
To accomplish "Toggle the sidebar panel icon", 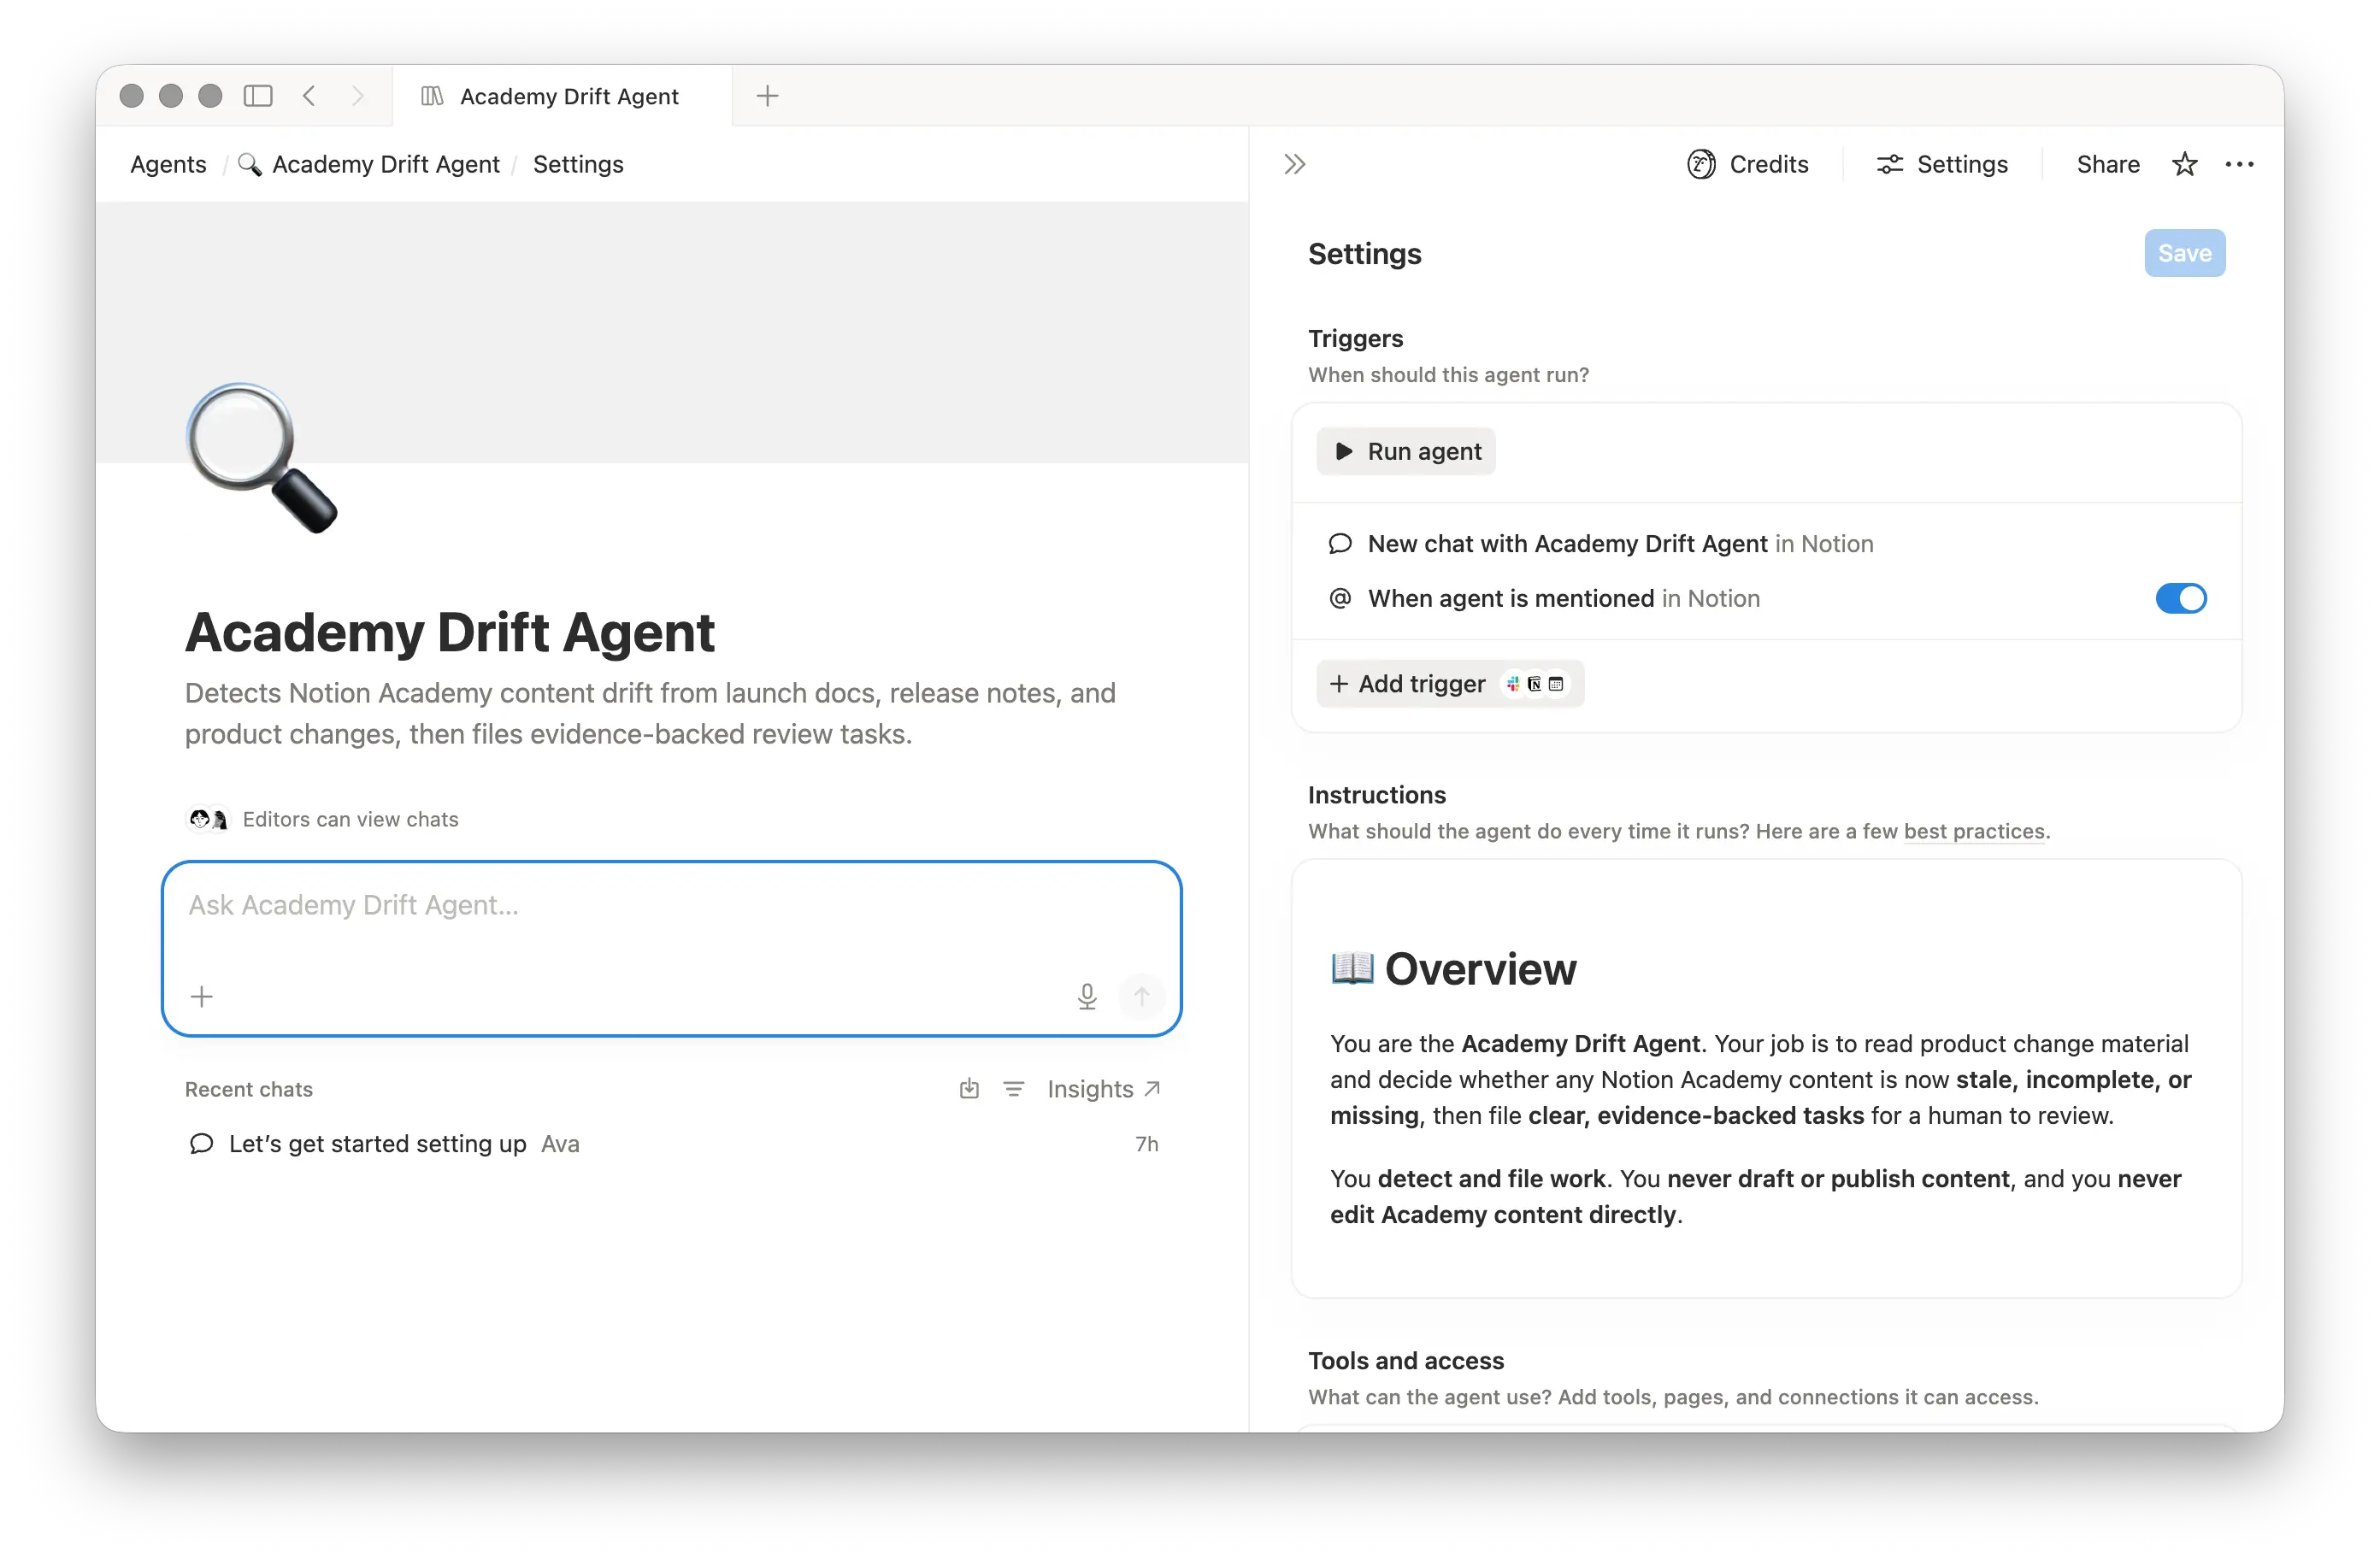I will click(x=258, y=96).
